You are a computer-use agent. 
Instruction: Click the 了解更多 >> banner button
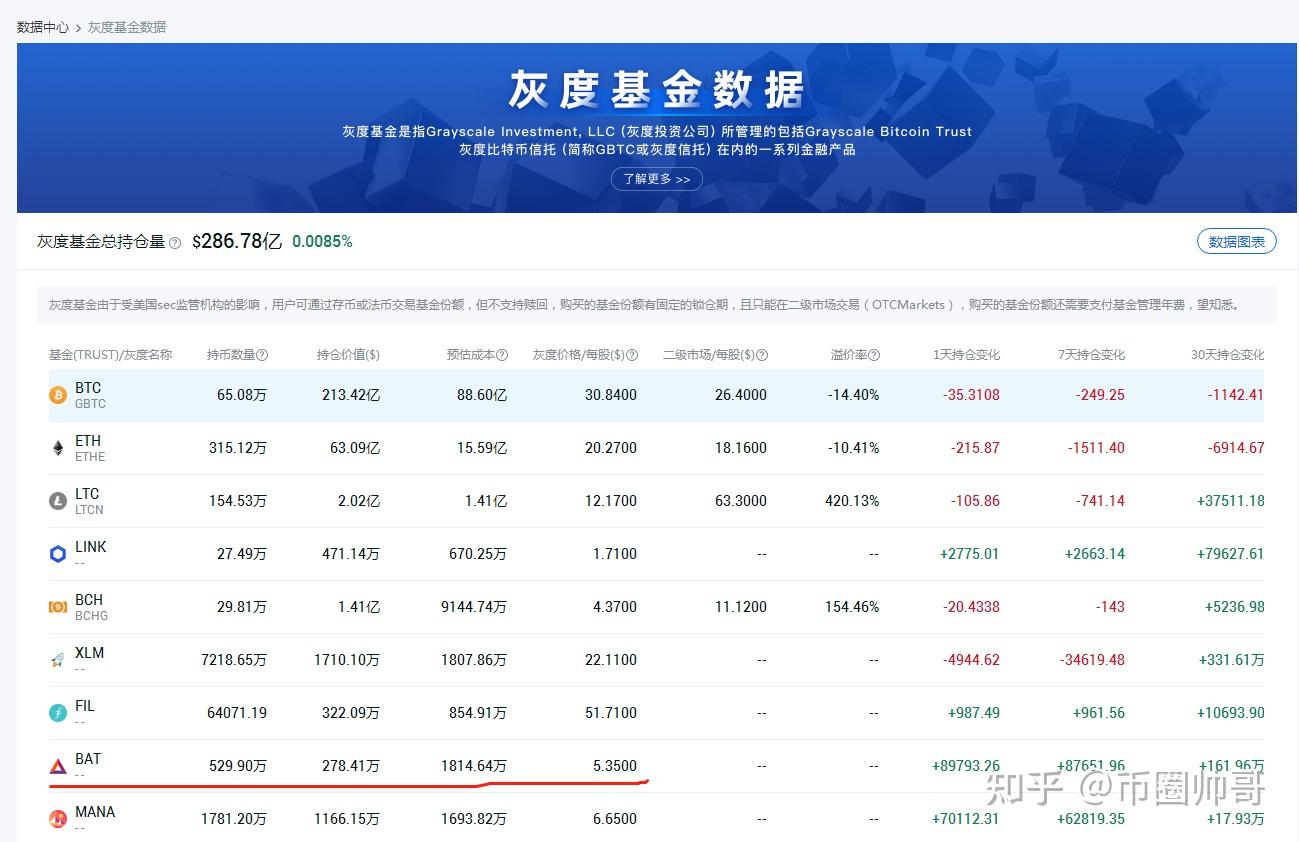click(657, 179)
